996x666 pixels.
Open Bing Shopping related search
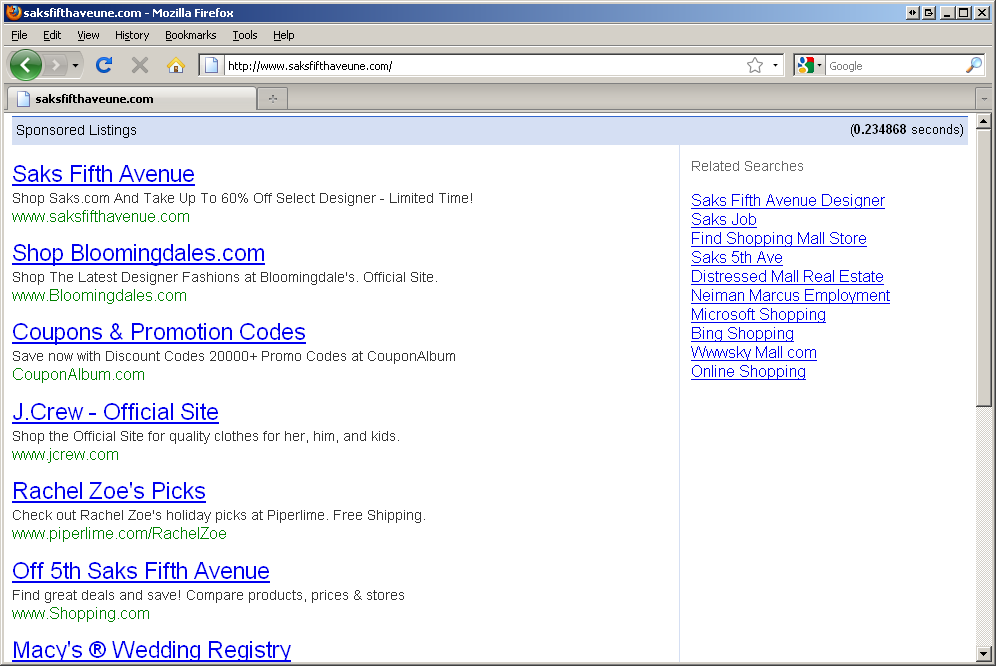point(743,334)
